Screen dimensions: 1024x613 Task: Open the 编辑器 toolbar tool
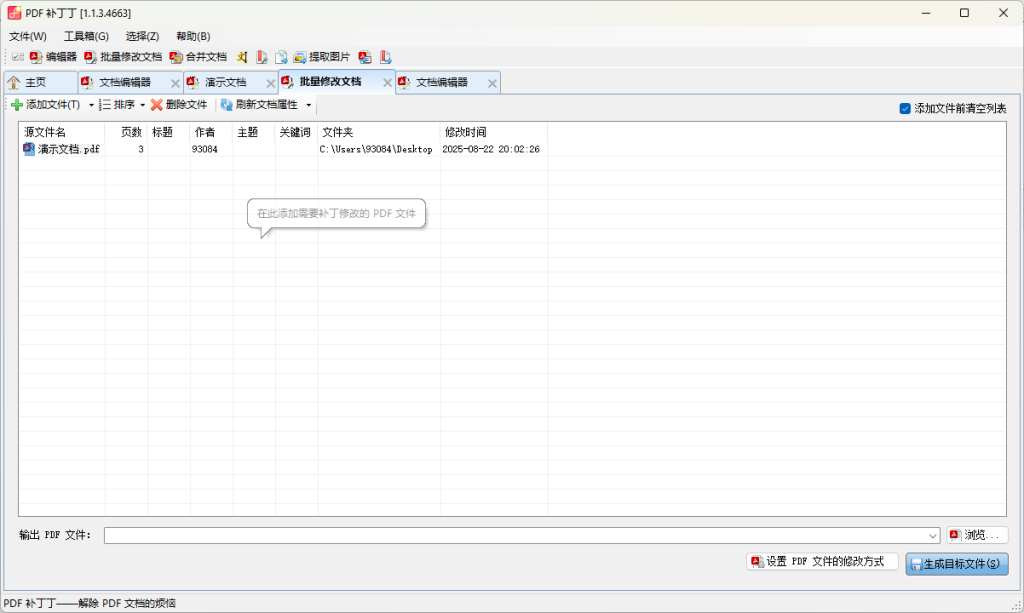[x=53, y=57]
